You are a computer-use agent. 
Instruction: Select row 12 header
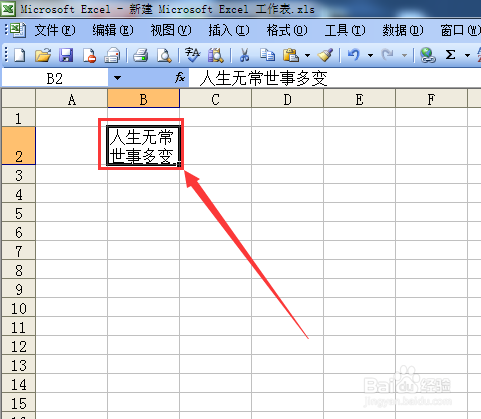point(18,346)
